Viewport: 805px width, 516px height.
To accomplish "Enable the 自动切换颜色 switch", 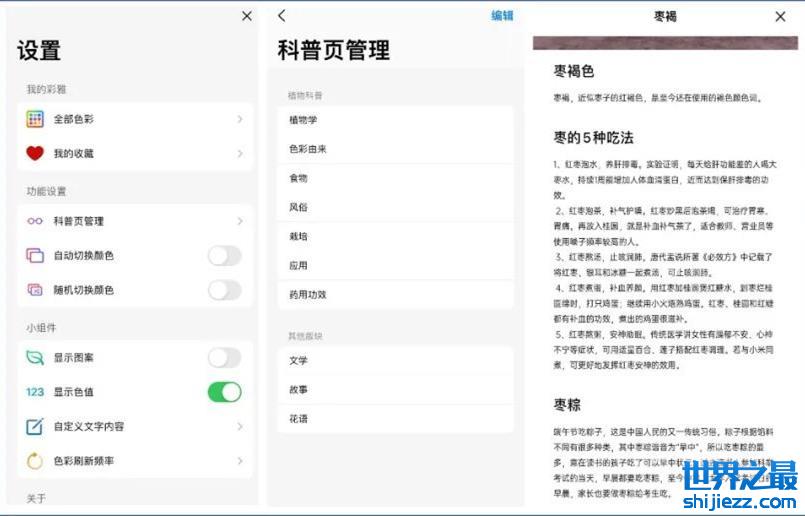I will click(x=224, y=256).
